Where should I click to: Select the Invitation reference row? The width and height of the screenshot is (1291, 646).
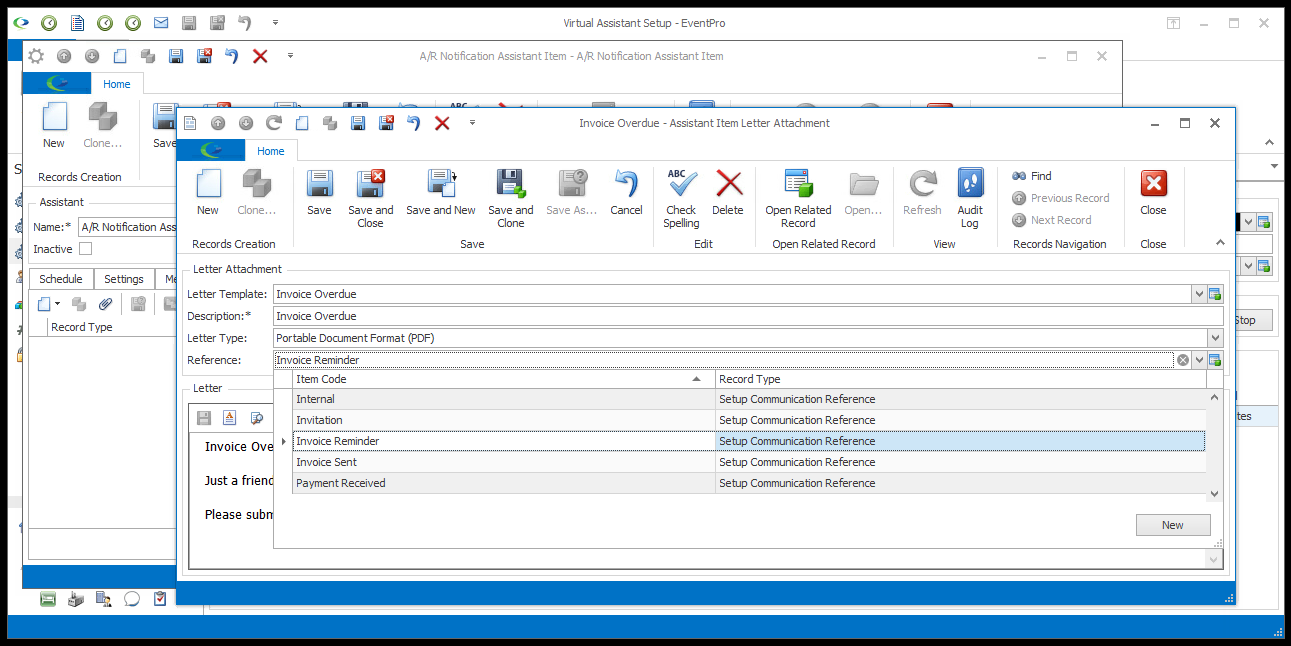(x=749, y=420)
